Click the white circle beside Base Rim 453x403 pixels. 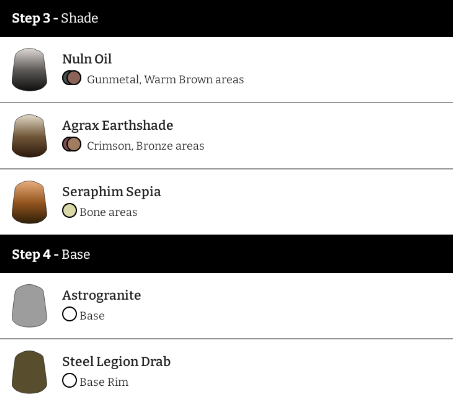pos(69,381)
